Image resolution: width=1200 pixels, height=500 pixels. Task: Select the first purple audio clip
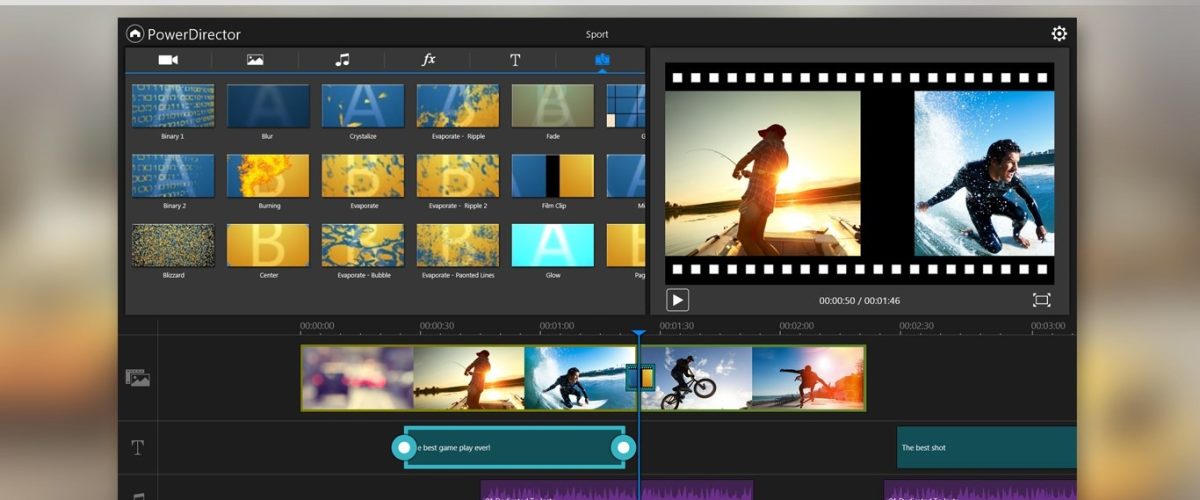point(617,491)
